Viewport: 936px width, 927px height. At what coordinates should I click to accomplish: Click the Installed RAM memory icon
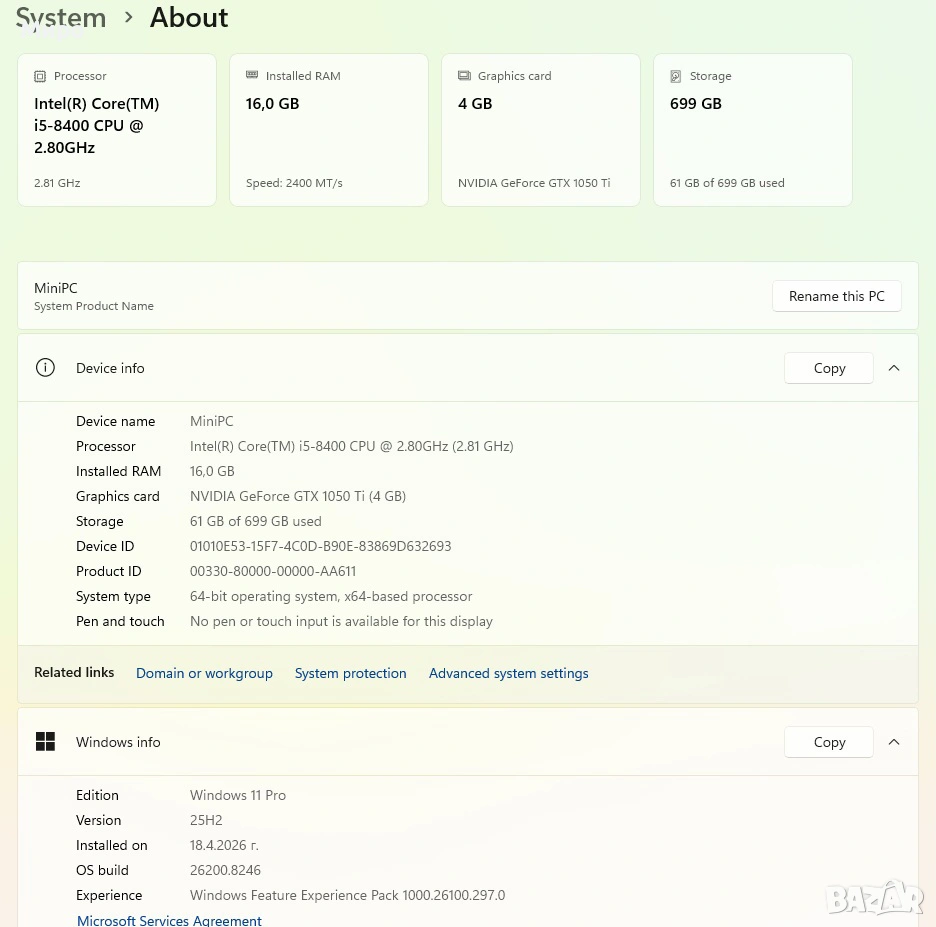252,76
